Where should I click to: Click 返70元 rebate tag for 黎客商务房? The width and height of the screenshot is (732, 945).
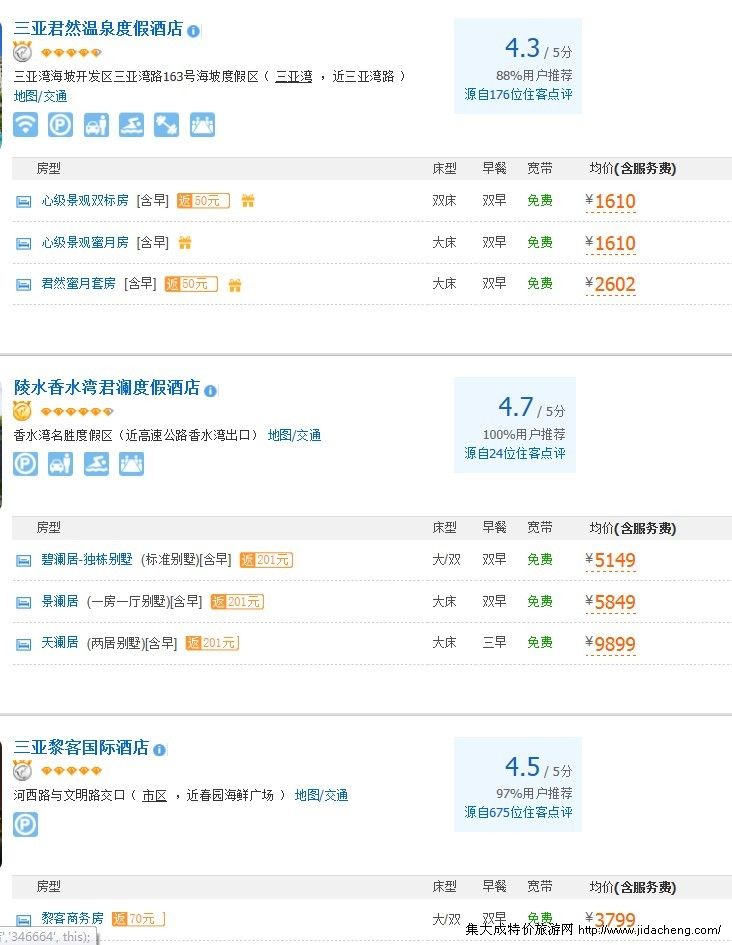(x=138, y=918)
